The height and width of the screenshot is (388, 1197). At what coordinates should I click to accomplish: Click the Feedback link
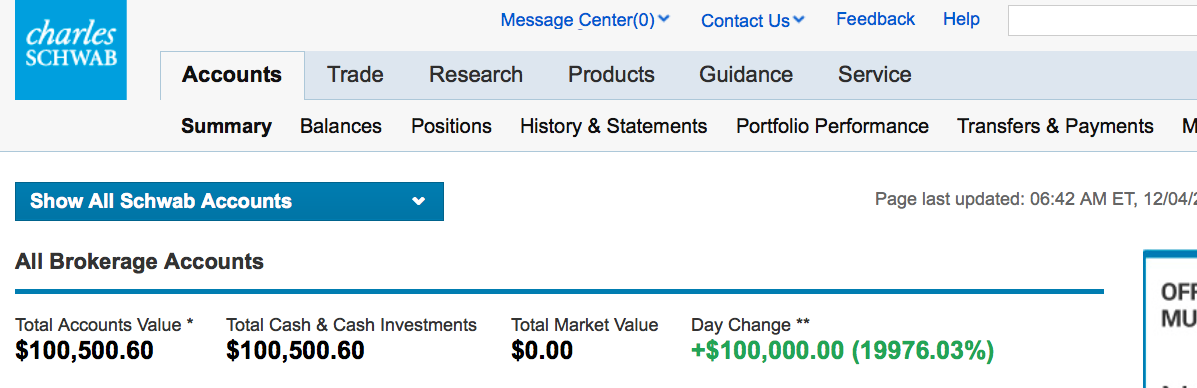[876, 19]
